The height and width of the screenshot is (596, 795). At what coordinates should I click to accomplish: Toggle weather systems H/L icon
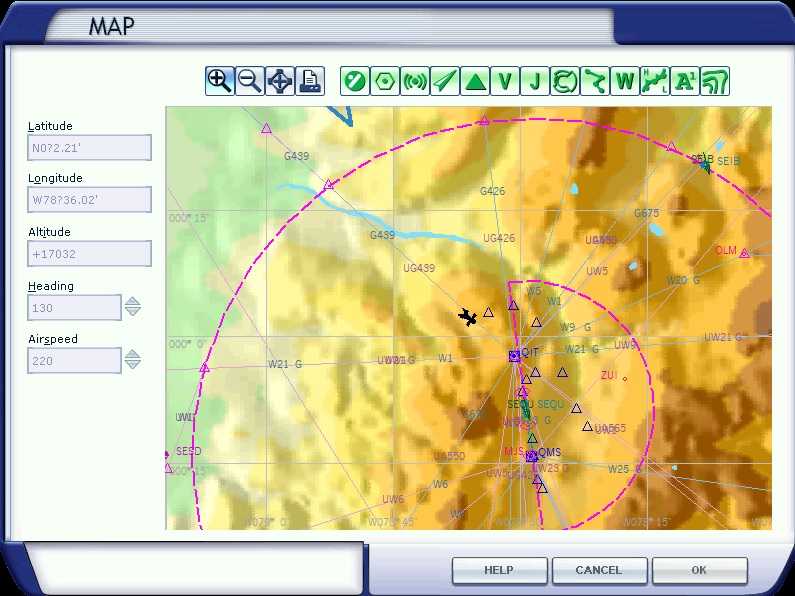coord(655,81)
